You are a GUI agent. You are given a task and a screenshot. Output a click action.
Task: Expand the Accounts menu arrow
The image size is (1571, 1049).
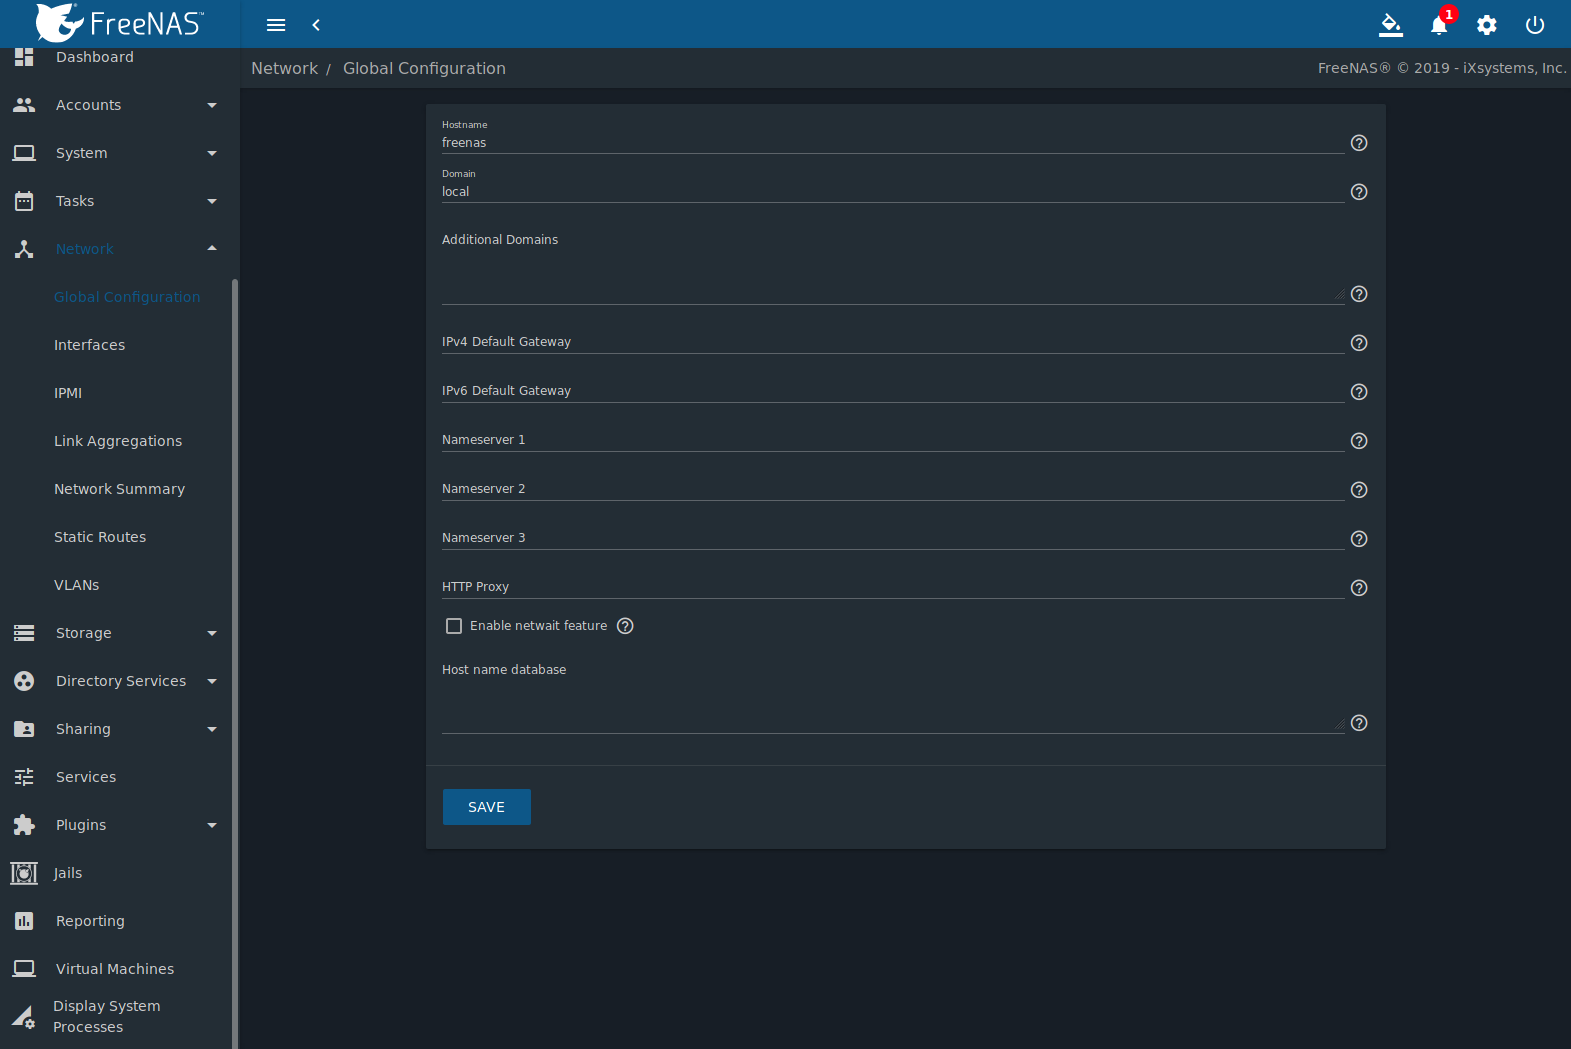212,105
